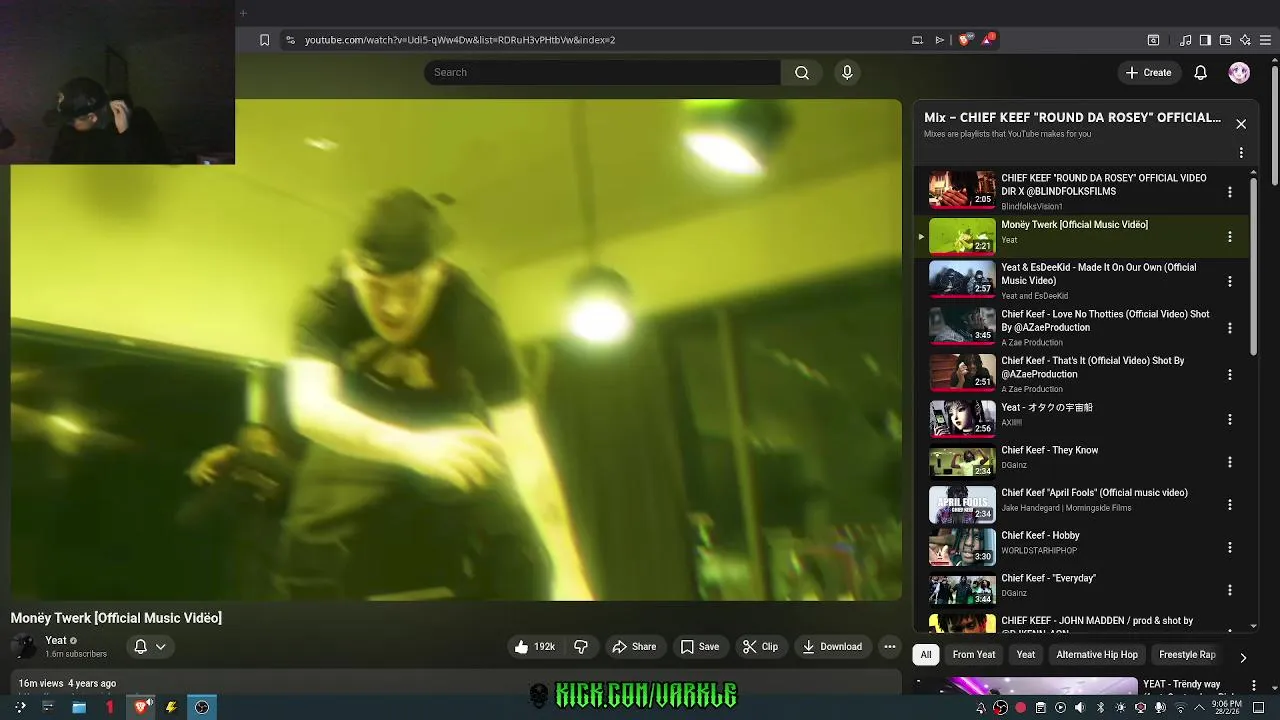Image resolution: width=1280 pixels, height=720 pixels.
Task: Click the Yeat channel avatar below video
Action: pyautogui.click(x=24, y=647)
